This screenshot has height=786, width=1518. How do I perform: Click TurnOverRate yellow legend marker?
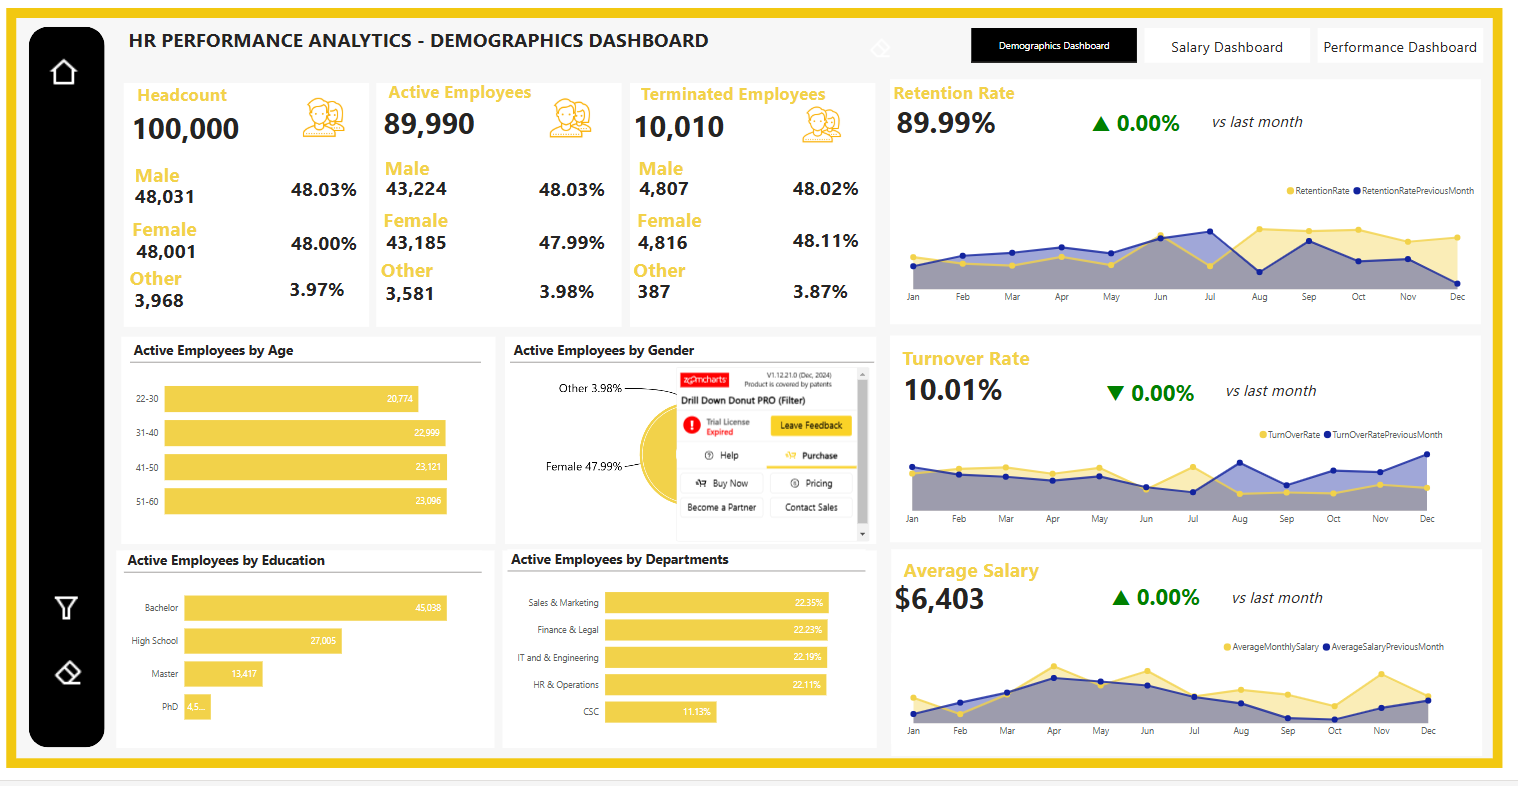[x=1263, y=435]
